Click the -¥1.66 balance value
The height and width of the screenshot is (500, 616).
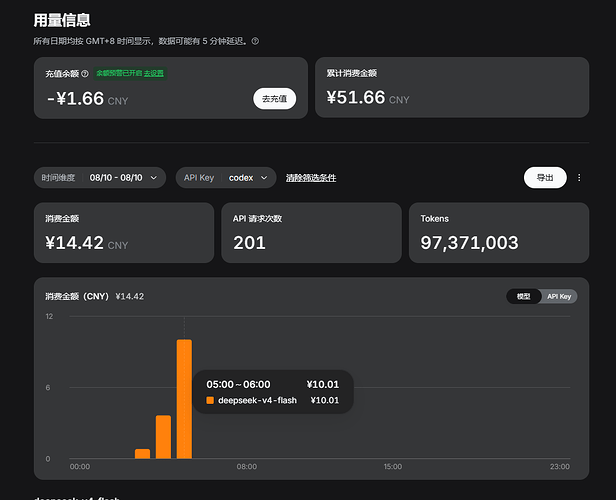pos(75,99)
